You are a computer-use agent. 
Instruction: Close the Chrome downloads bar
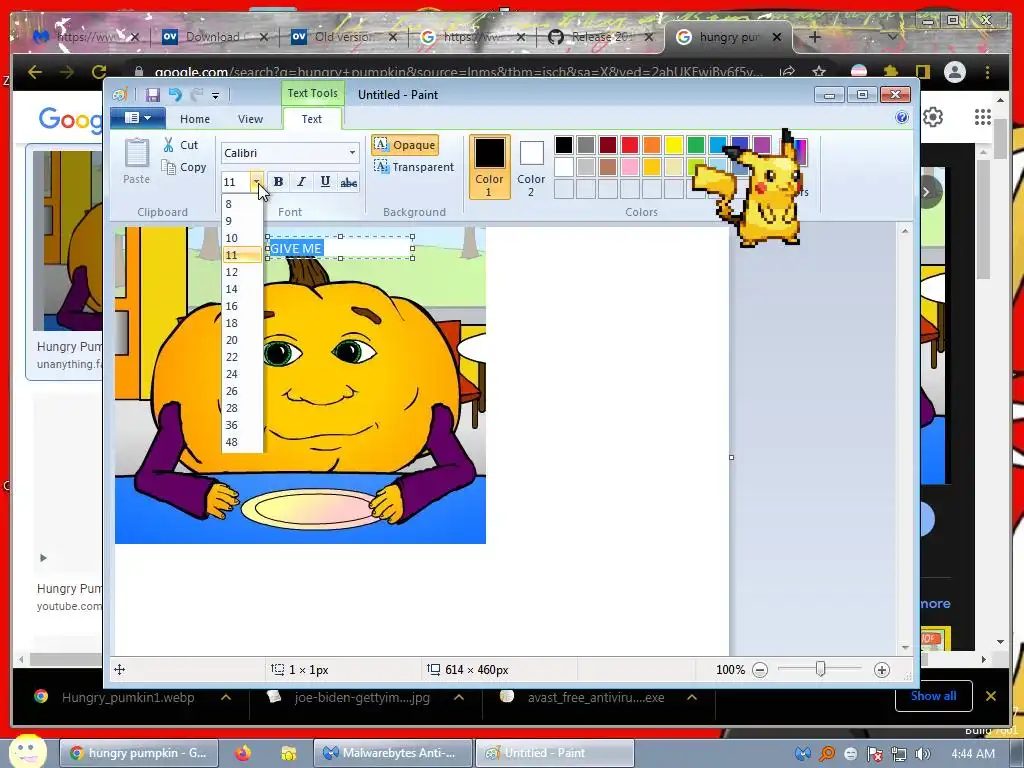pyautogui.click(x=991, y=696)
